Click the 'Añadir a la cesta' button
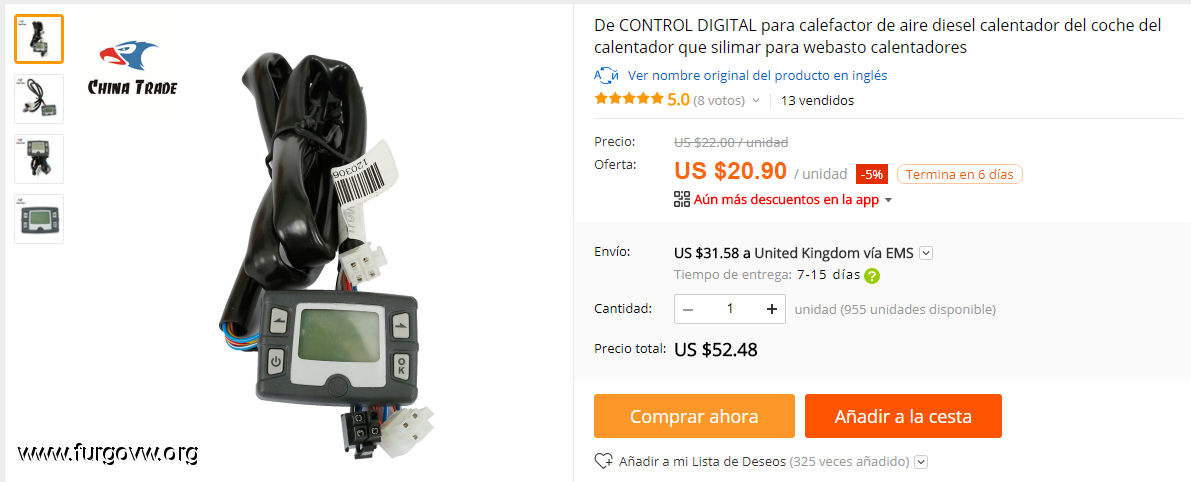This screenshot has width=1191, height=482. pos(903,416)
